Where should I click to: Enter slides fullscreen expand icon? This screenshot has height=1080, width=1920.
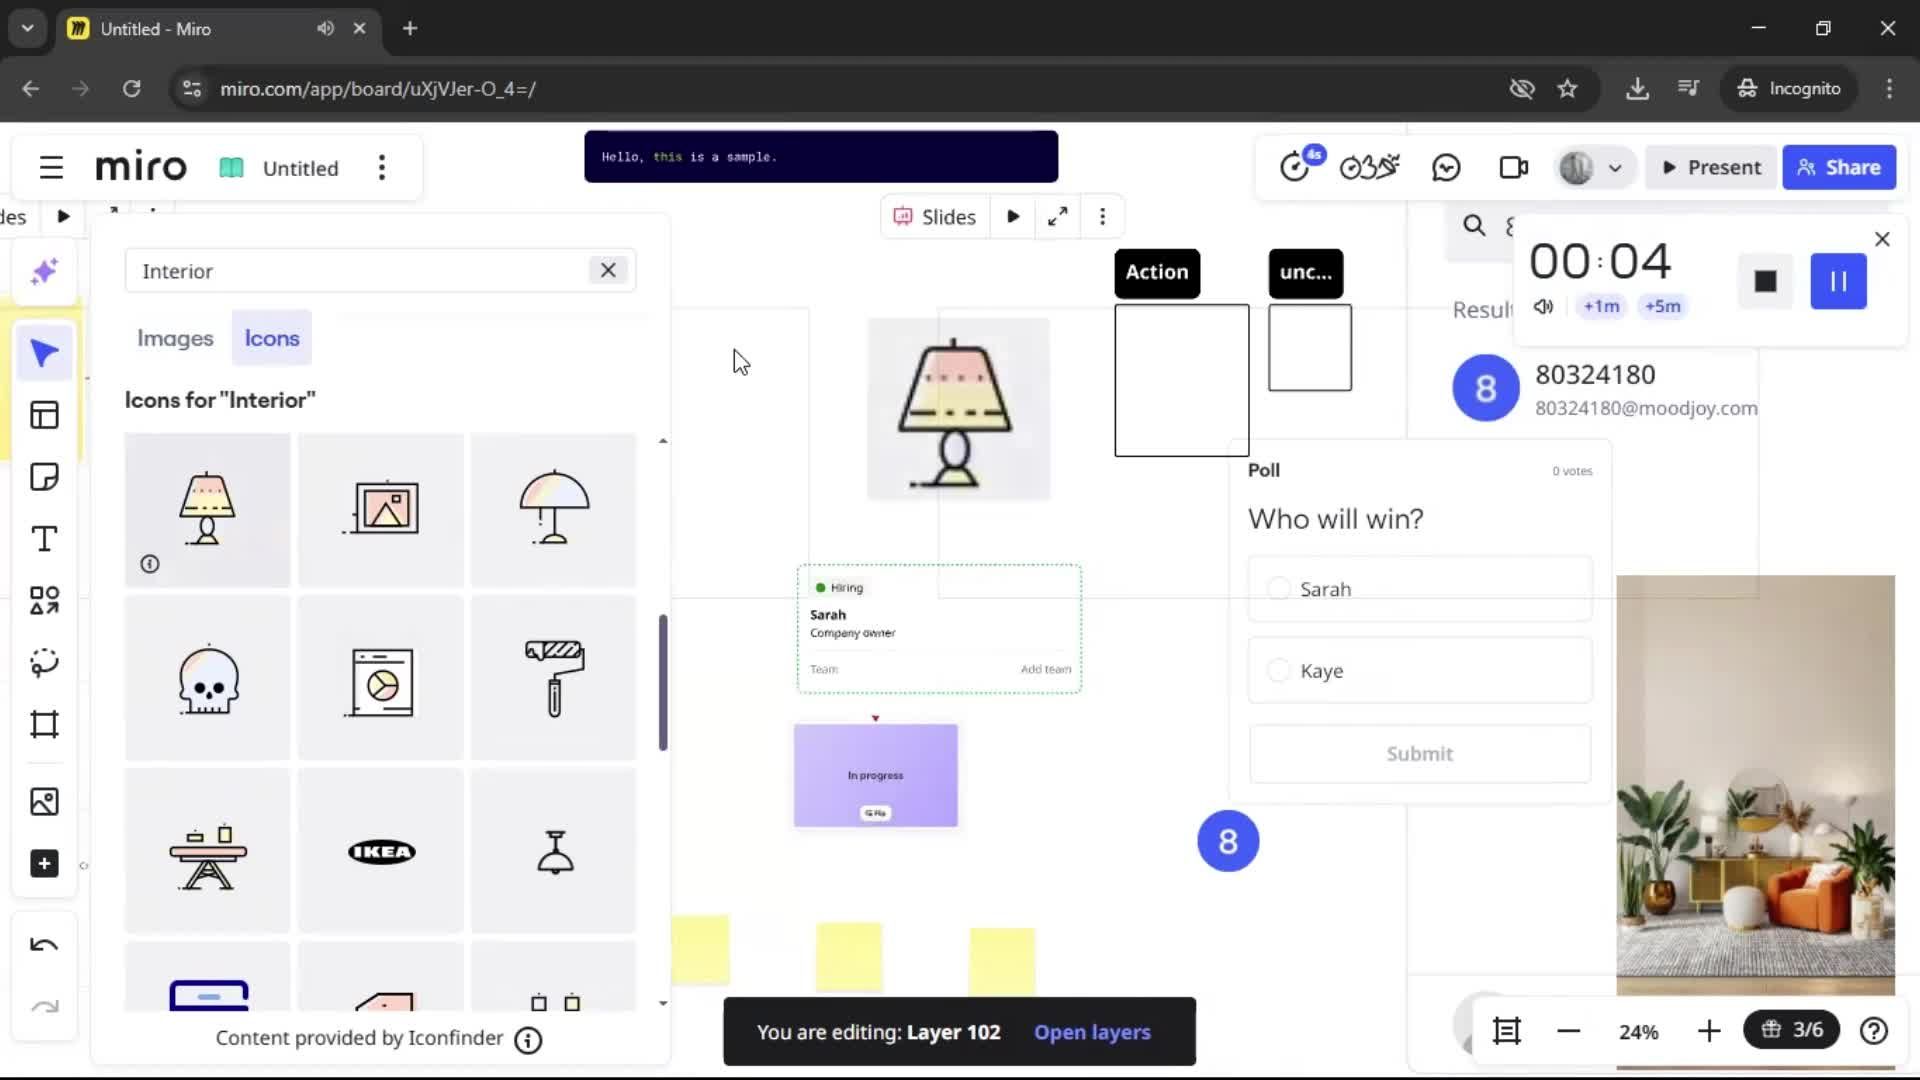click(1058, 217)
